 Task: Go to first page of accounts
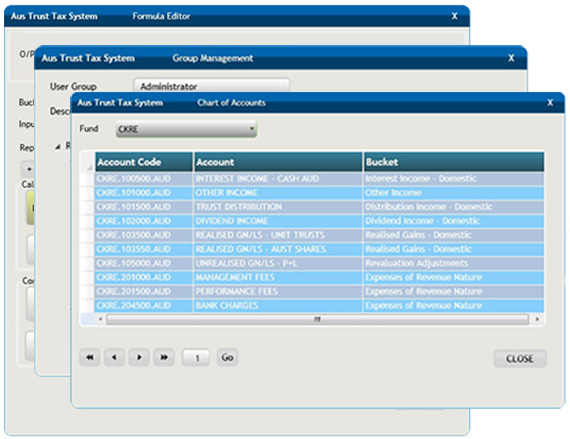[89, 358]
